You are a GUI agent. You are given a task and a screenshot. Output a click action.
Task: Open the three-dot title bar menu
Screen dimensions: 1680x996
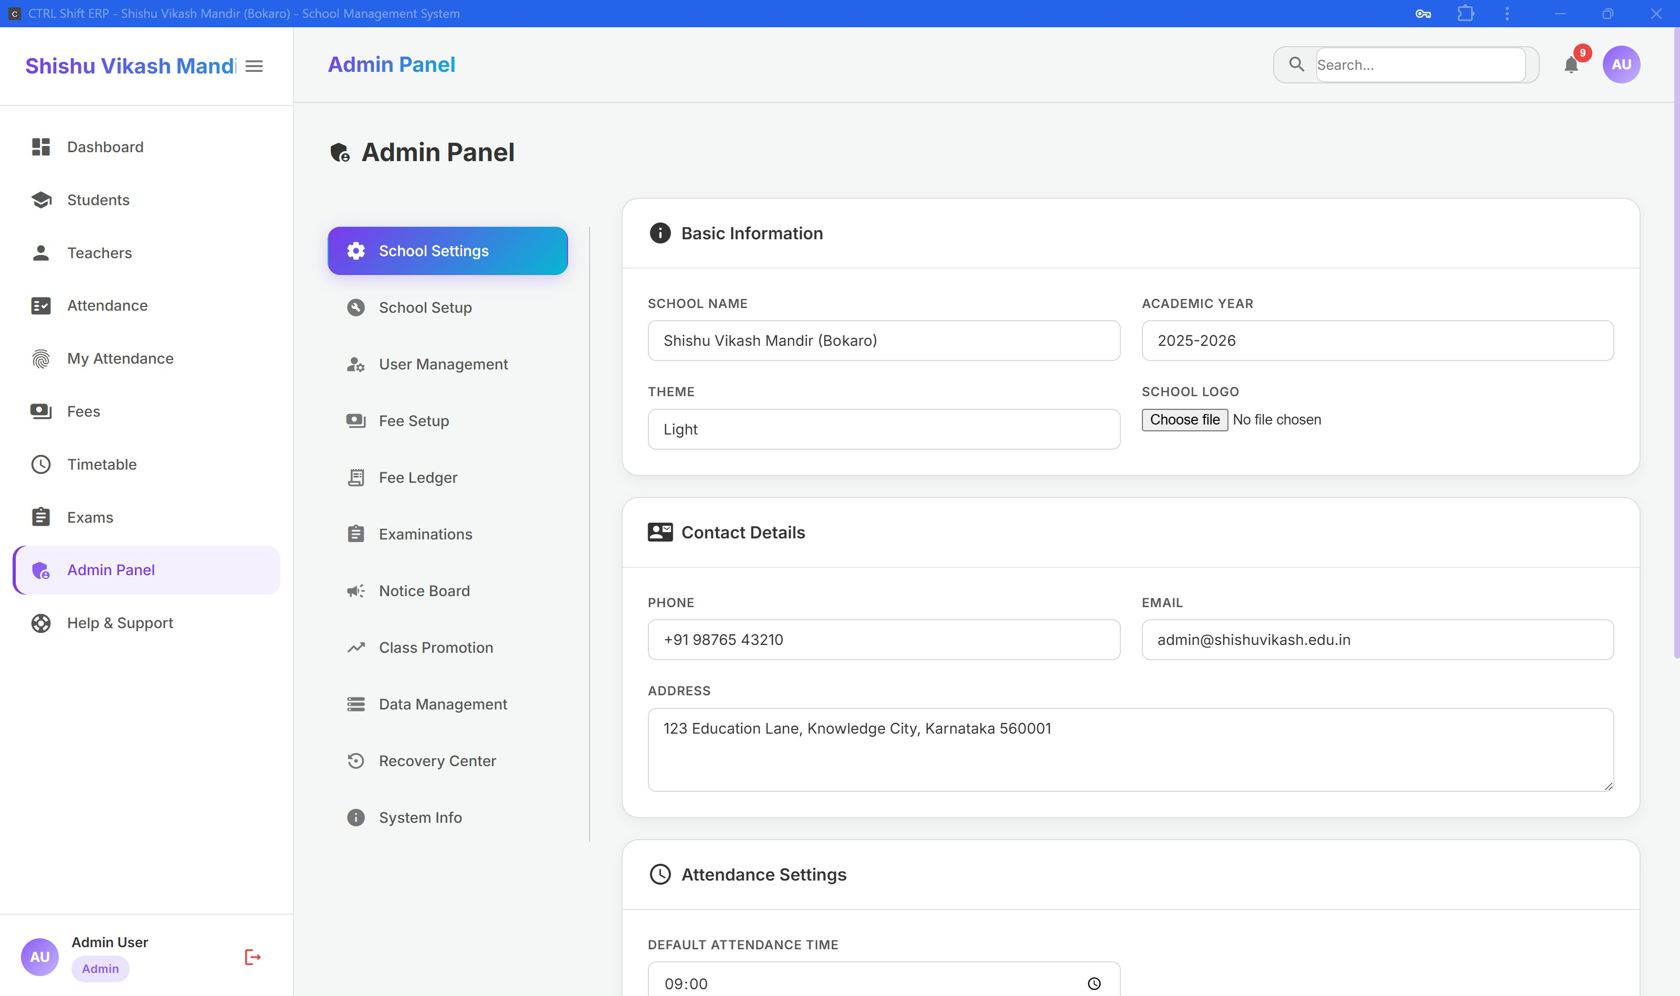point(1507,13)
